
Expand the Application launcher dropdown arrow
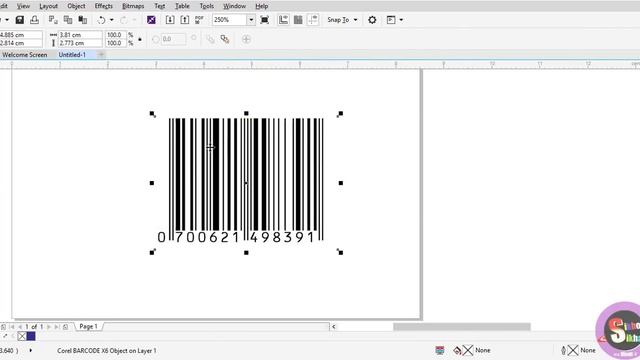pyautogui.click(x=401, y=20)
